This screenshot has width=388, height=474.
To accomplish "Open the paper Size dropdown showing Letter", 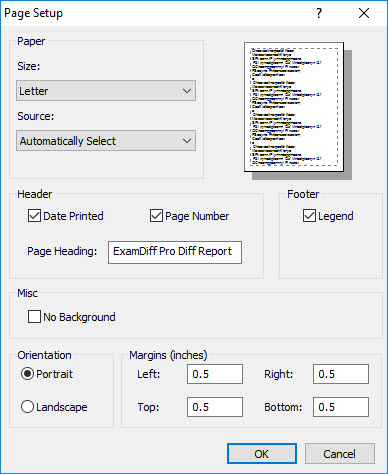I will point(106,91).
